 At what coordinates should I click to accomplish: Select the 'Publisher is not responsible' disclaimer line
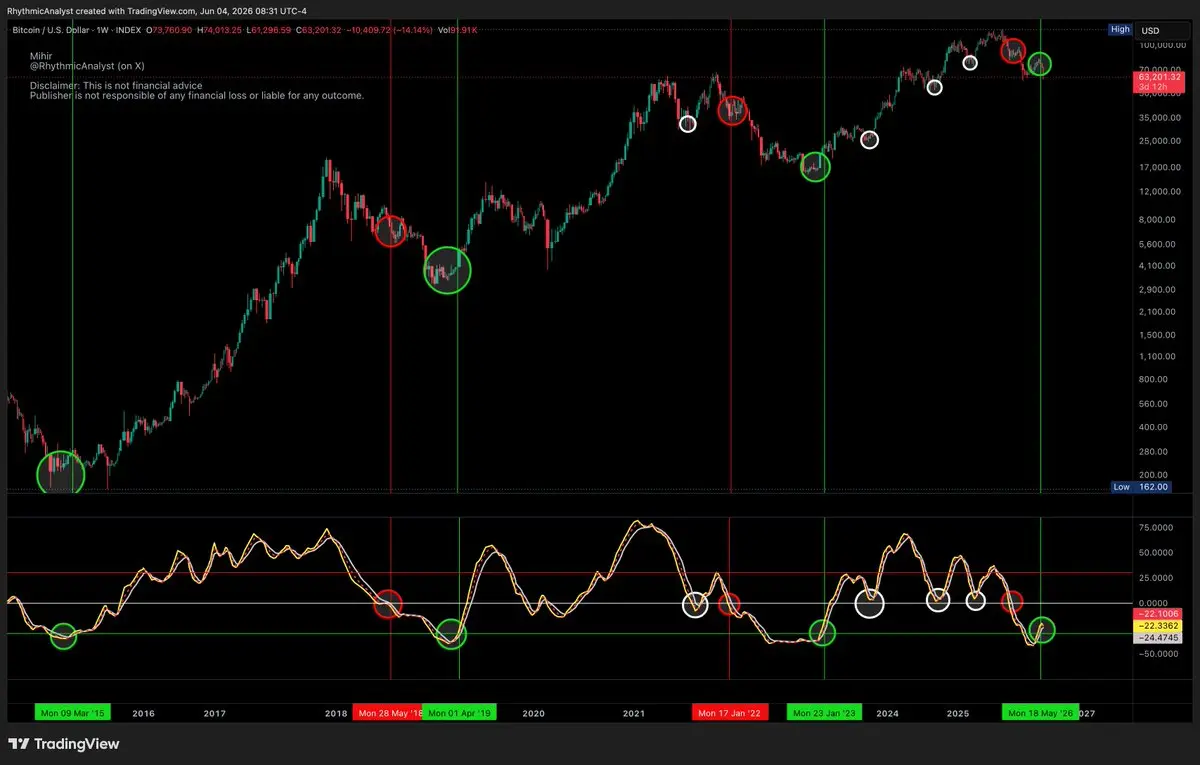tap(197, 96)
